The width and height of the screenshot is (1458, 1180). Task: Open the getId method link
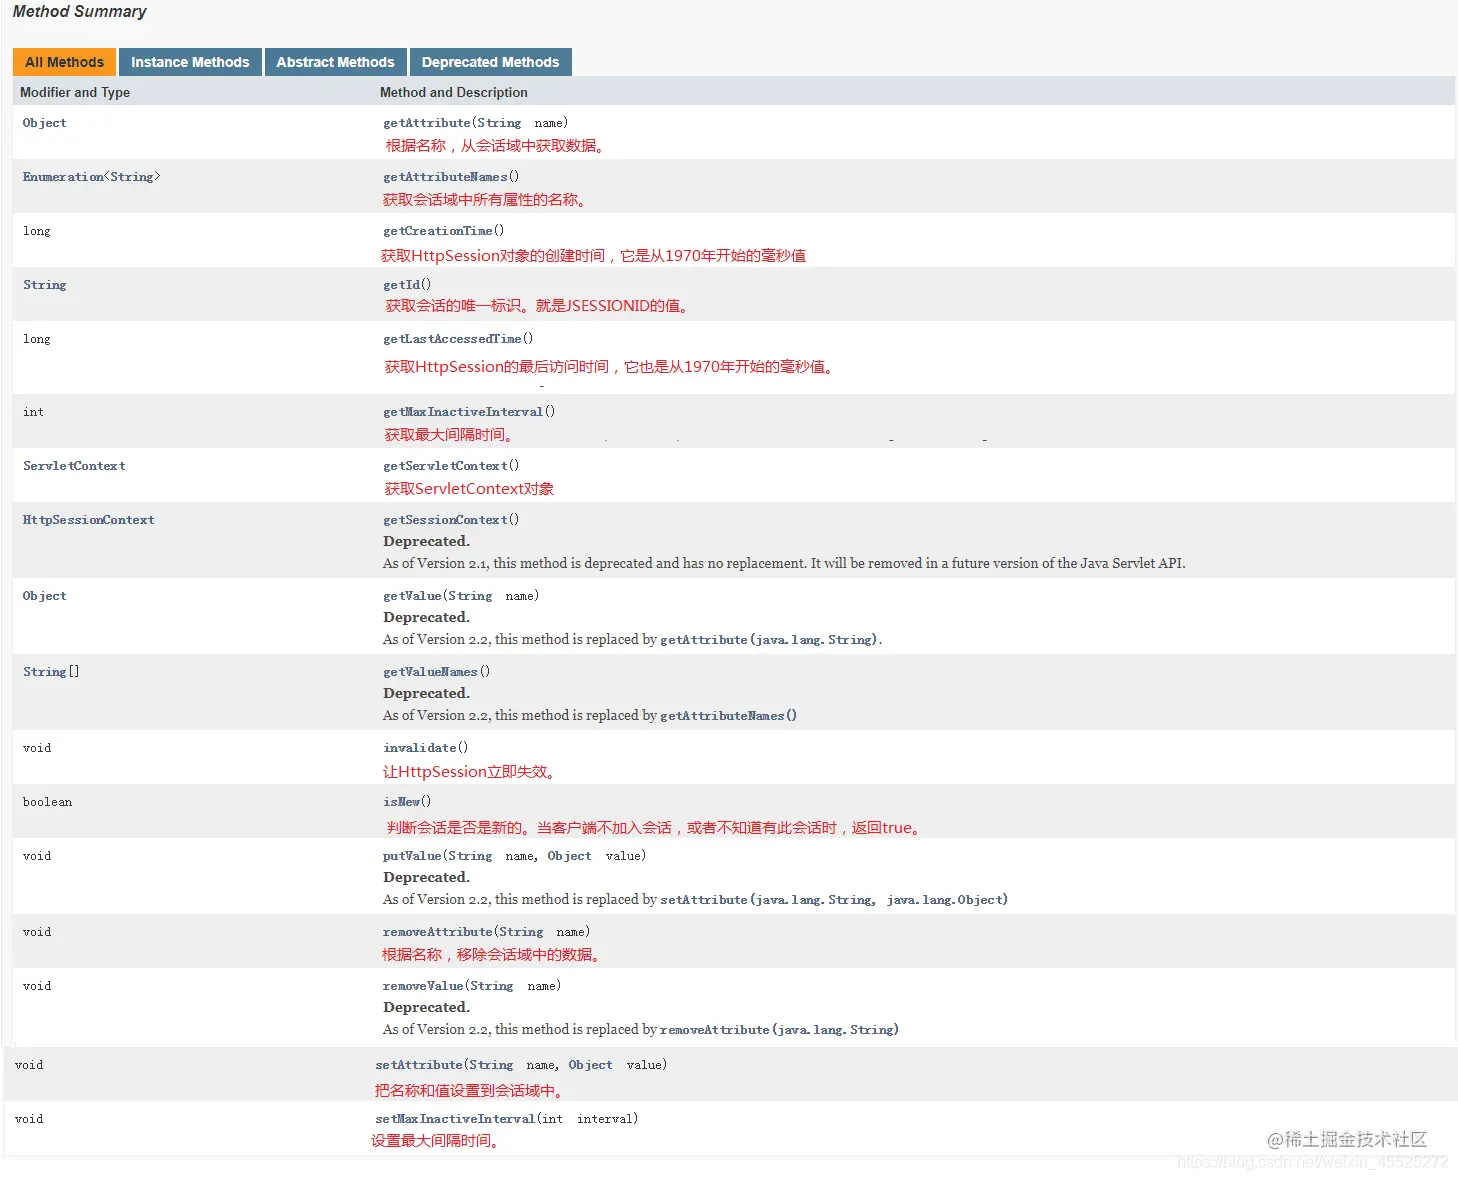coord(402,285)
